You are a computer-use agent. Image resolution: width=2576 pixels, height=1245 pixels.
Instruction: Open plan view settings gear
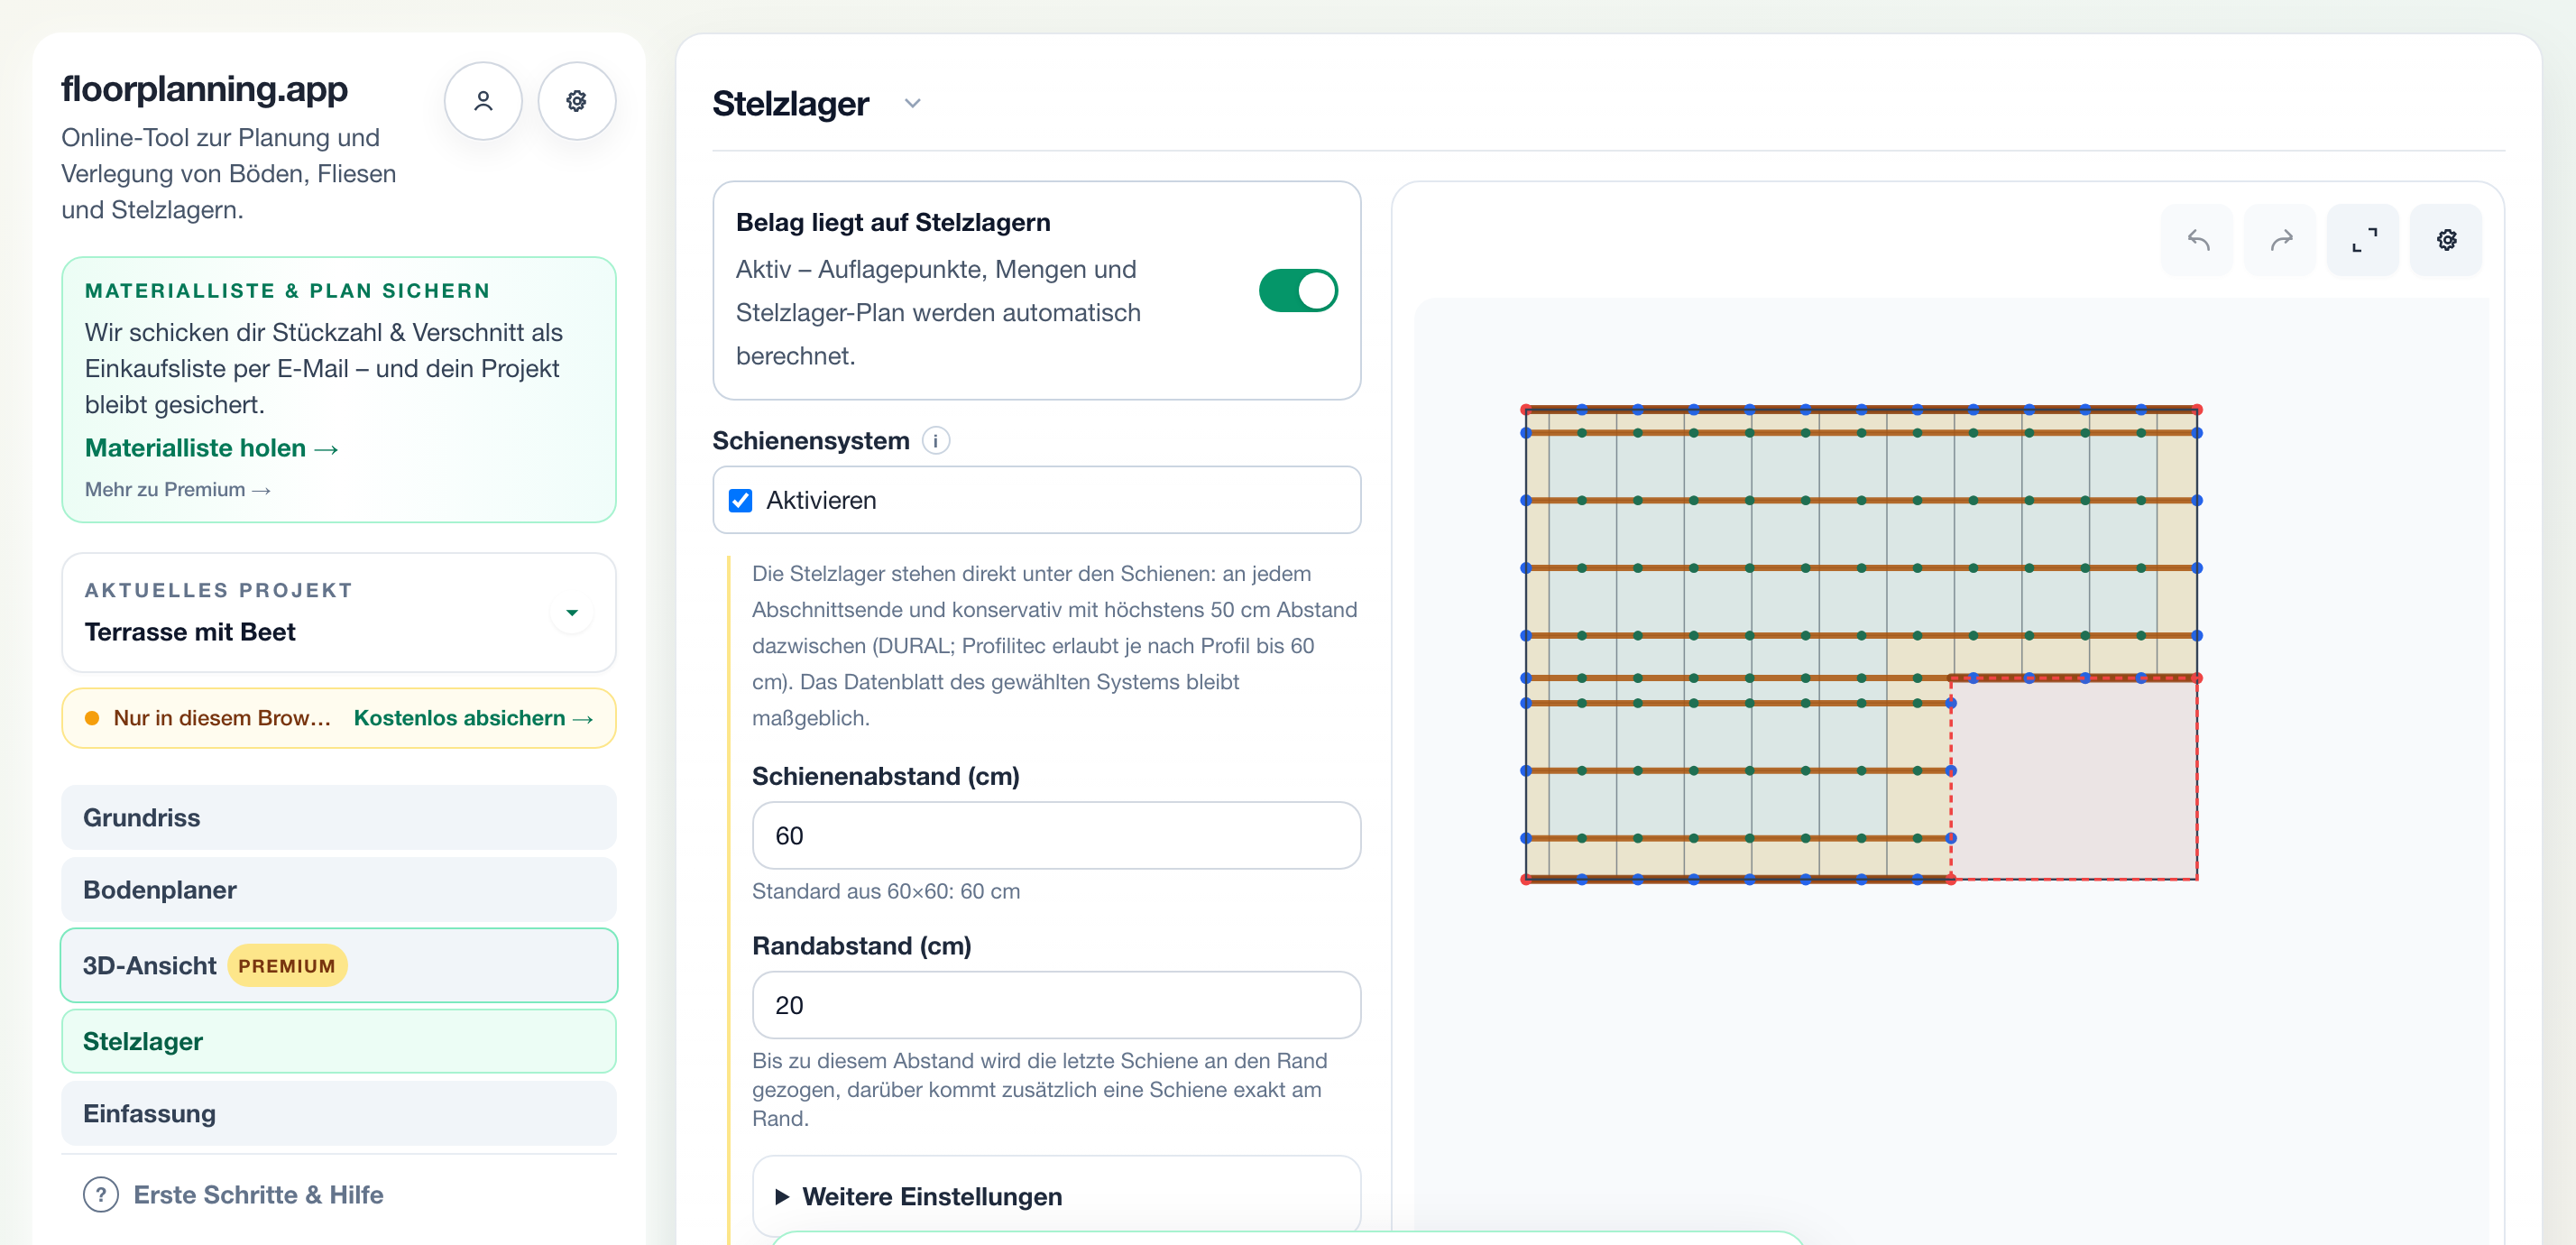[x=2446, y=240]
